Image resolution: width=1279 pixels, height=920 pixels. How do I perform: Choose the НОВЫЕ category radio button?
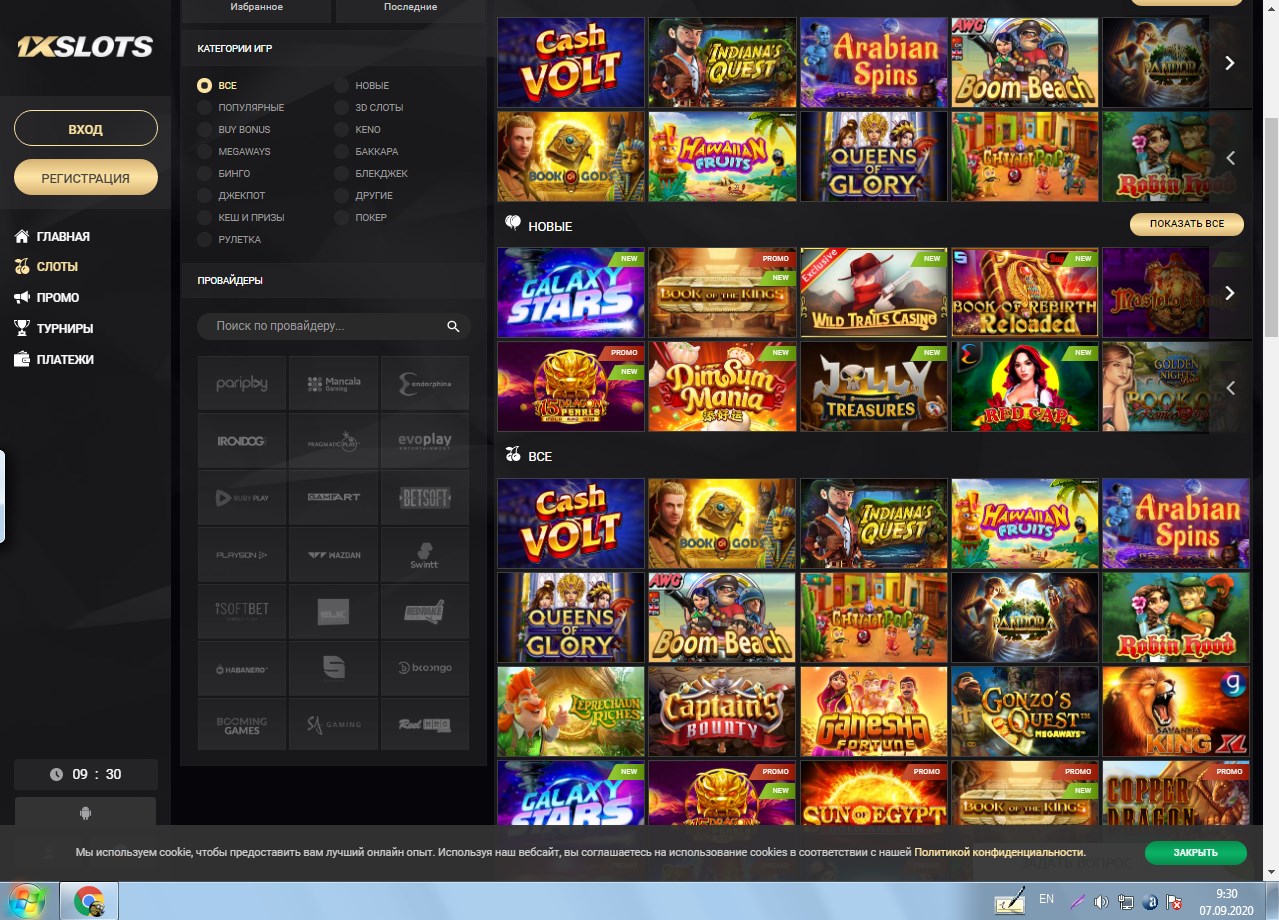pos(341,86)
